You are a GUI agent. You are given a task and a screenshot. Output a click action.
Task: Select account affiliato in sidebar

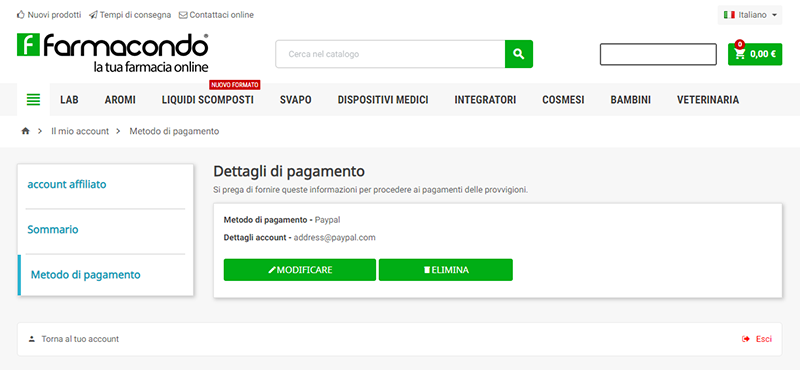pos(67,184)
